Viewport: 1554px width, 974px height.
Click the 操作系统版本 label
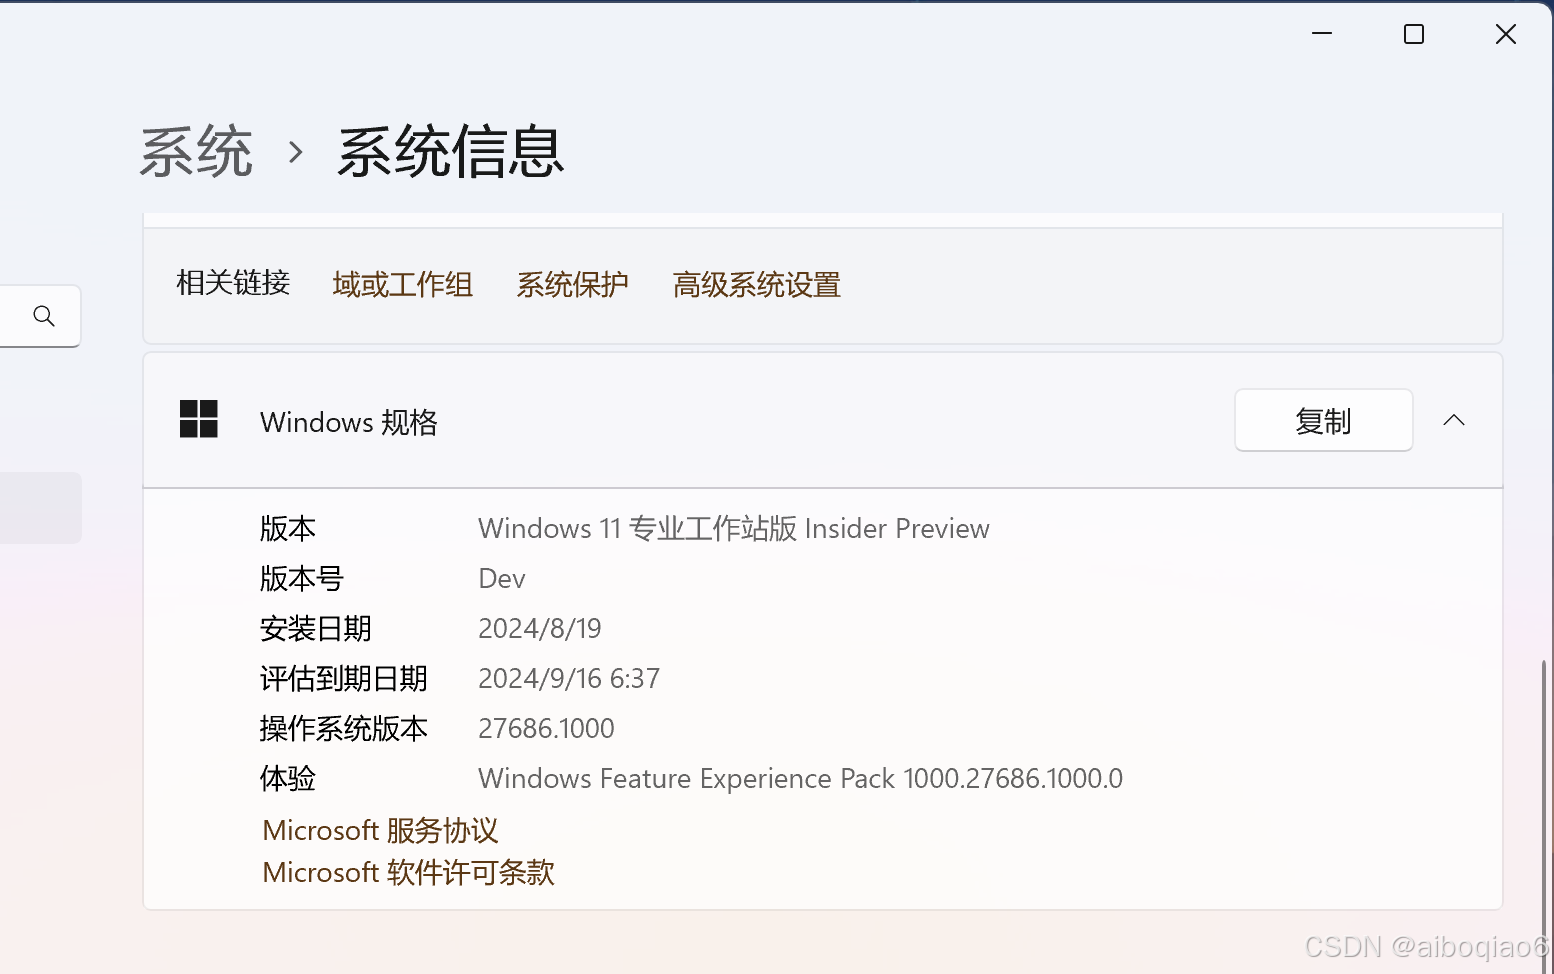coord(344,728)
